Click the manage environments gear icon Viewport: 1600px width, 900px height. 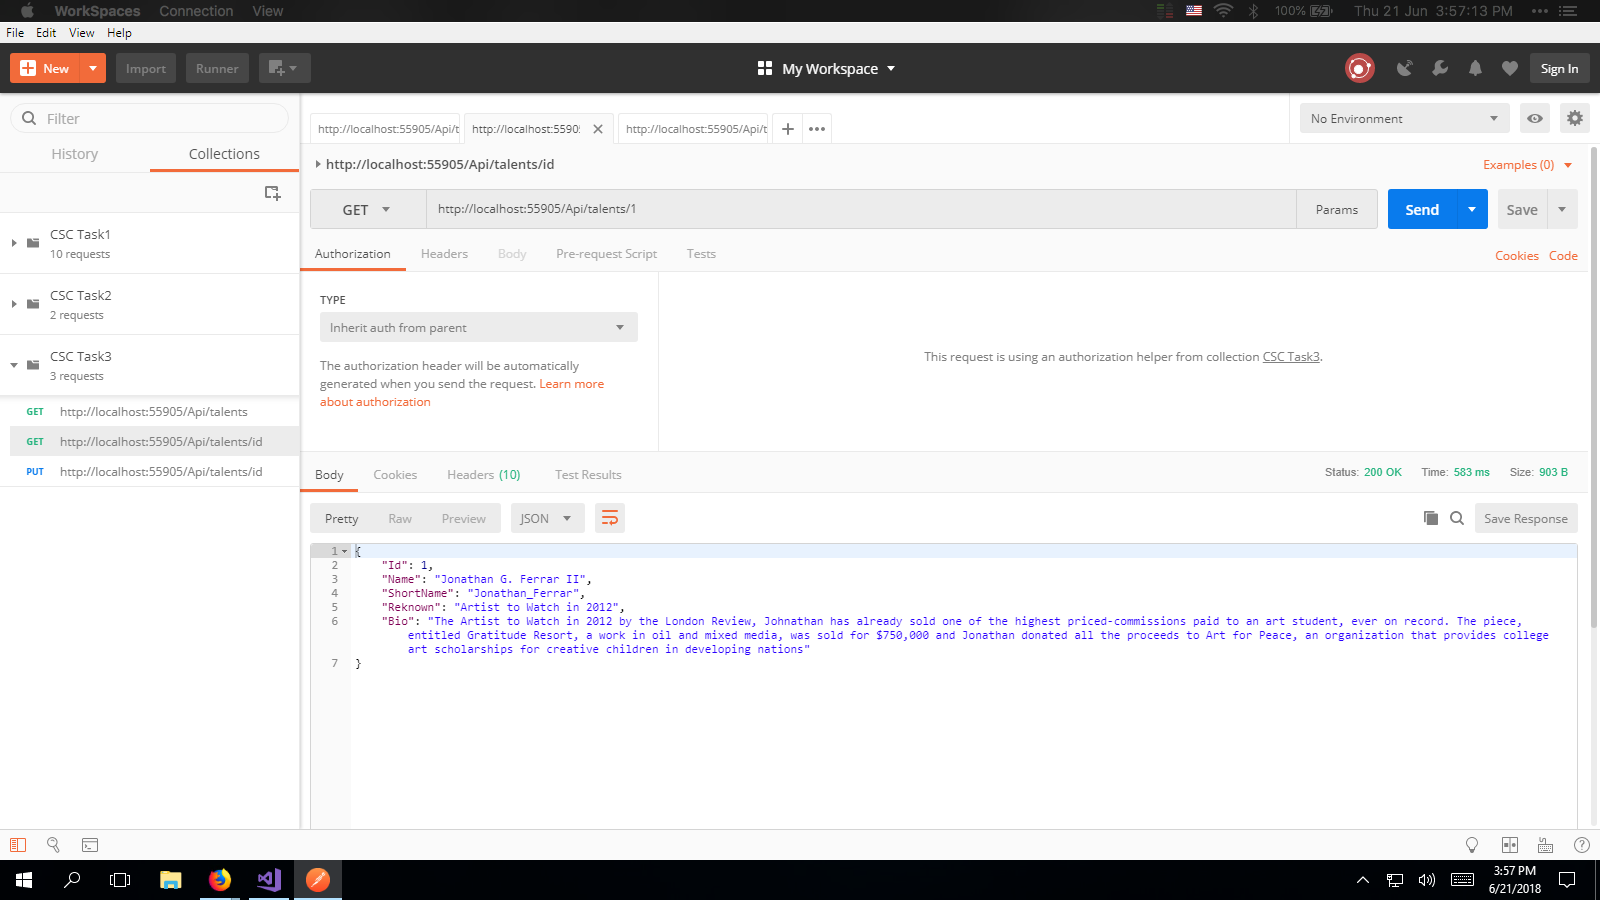(1575, 118)
